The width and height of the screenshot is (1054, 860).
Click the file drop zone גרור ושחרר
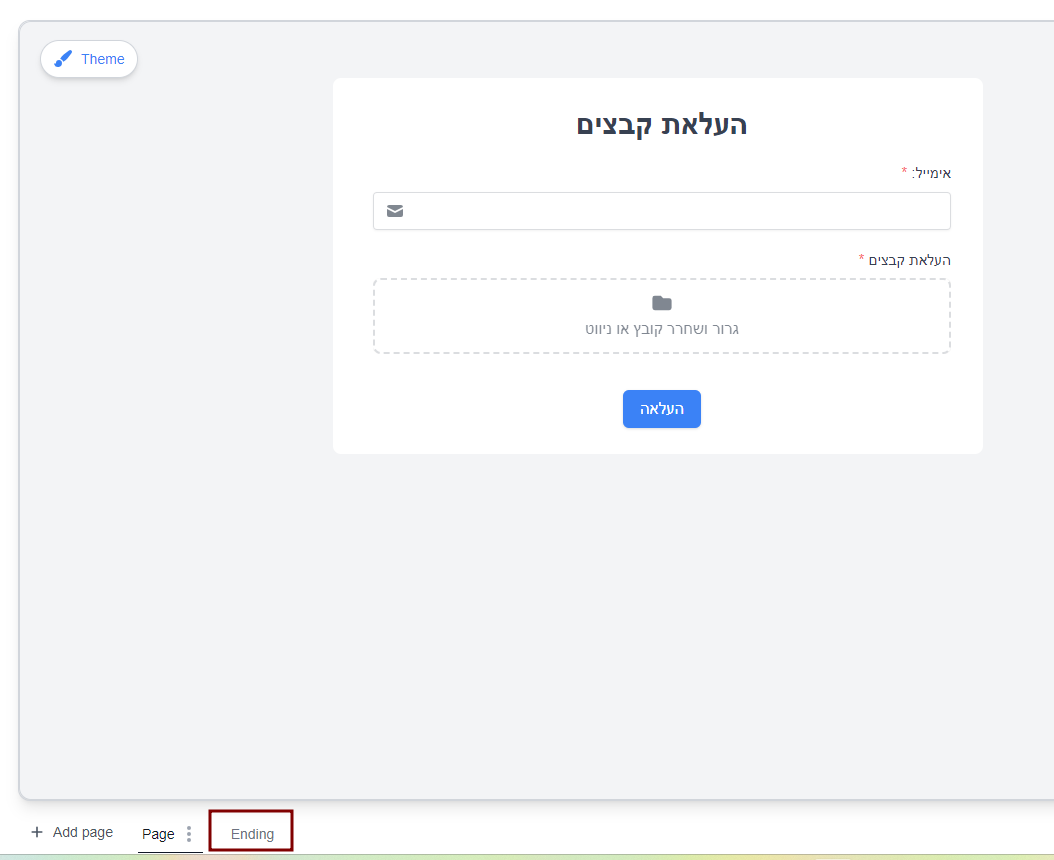(662, 316)
